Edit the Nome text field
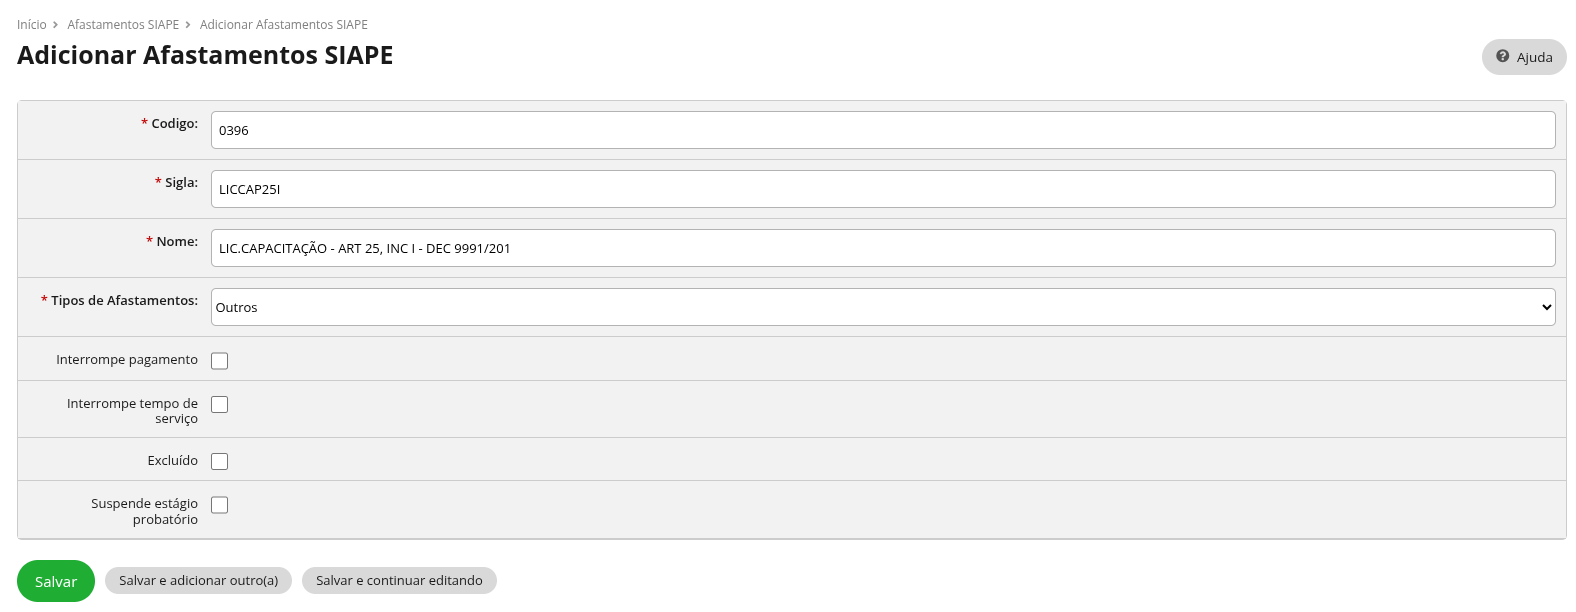 [883, 248]
